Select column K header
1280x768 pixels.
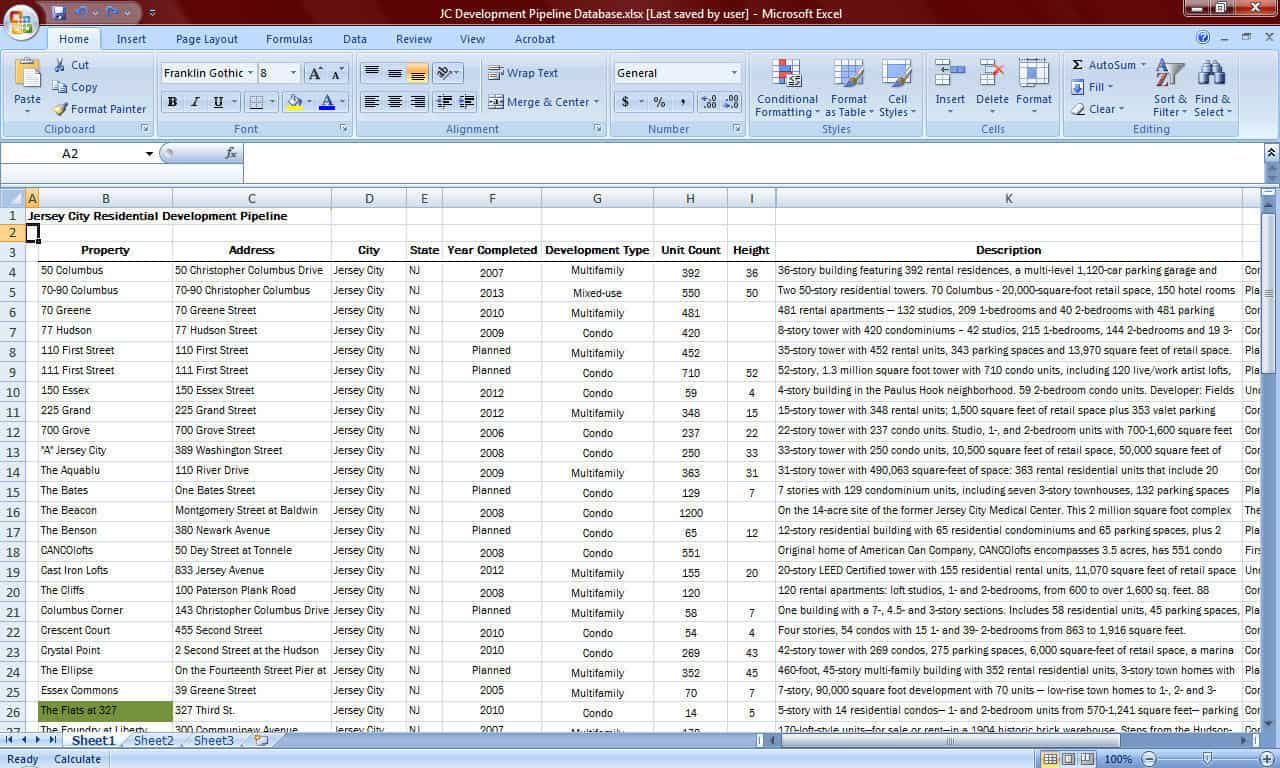[x=1008, y=199]
